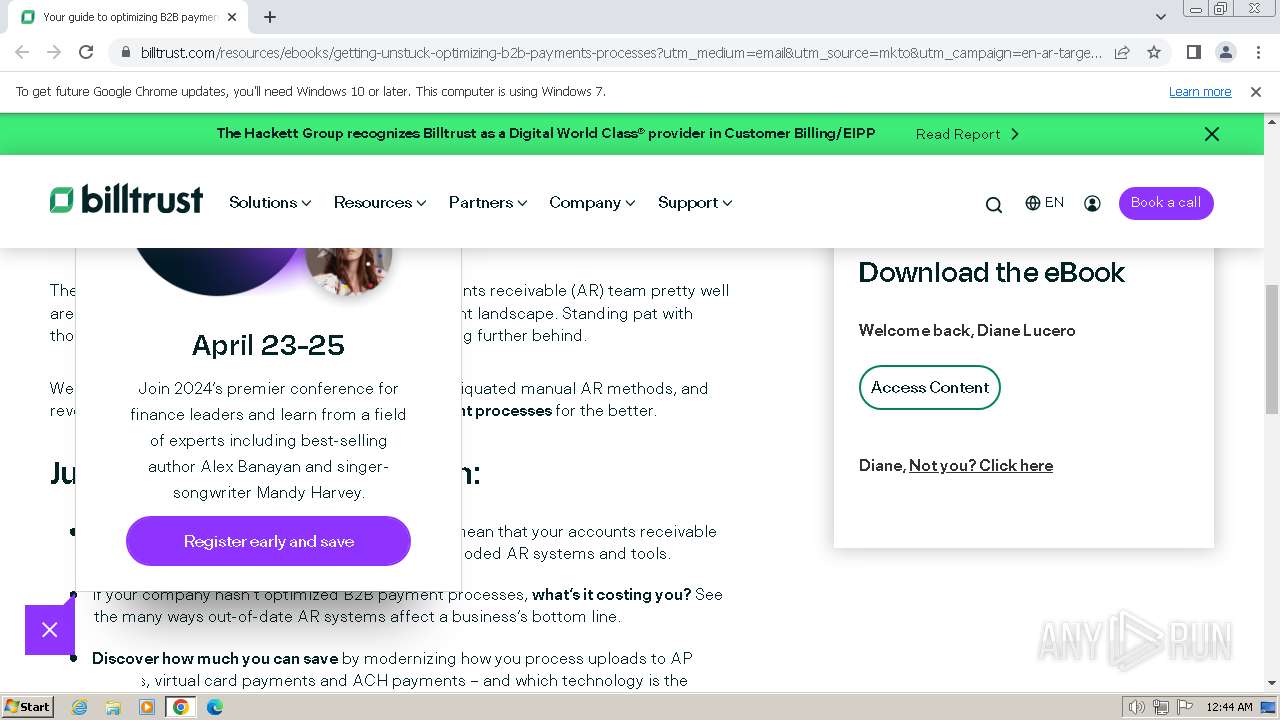Screen dimensions: 1280x720
Task: Launch Internet Explorer from taskbar
Action: 79,707
